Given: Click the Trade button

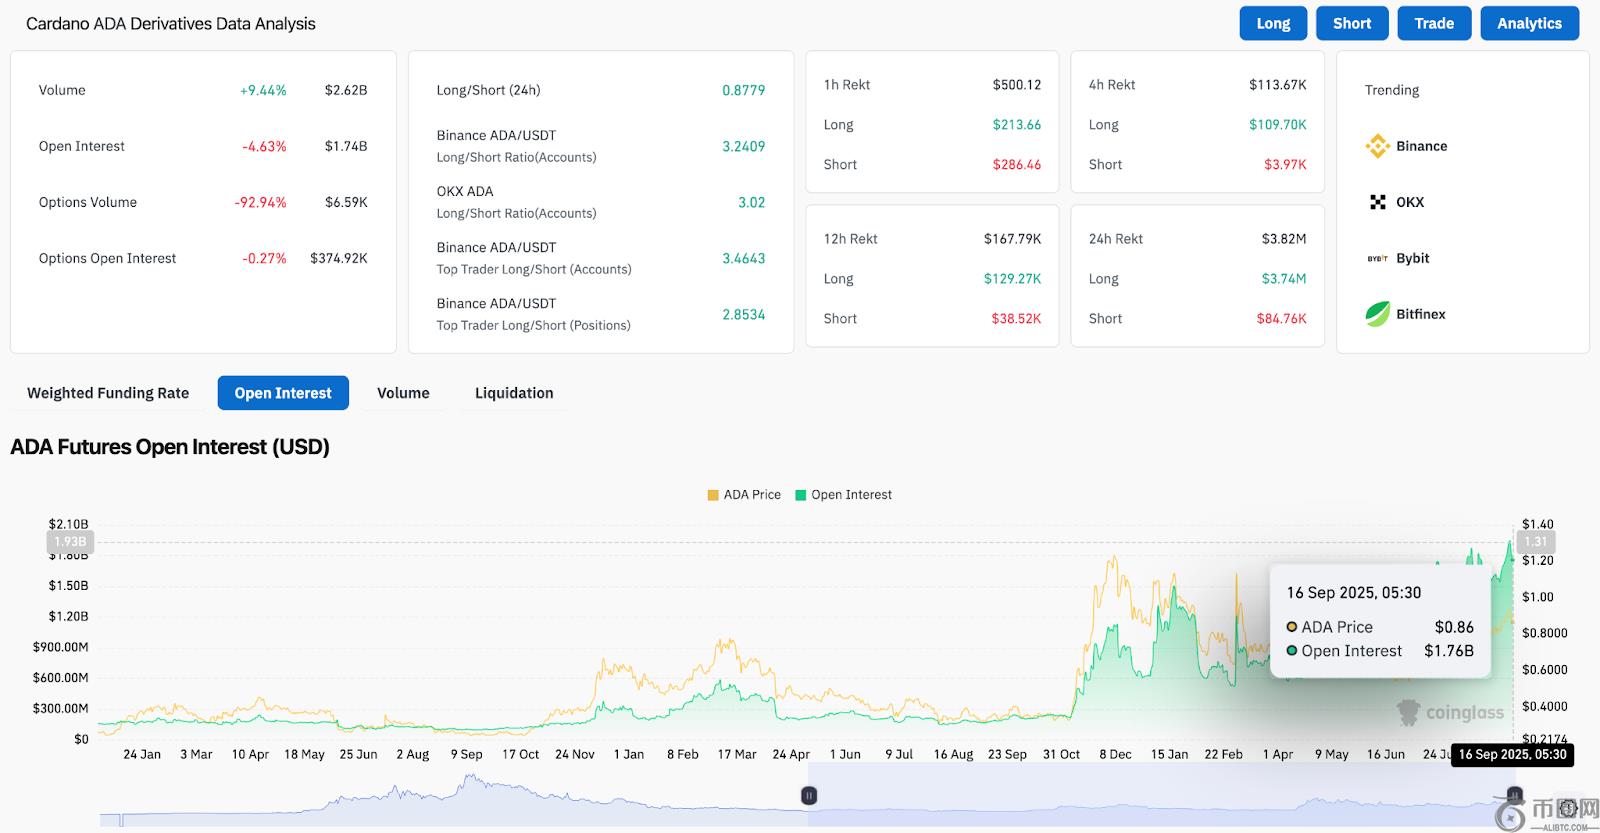Looking at the screenshot, I should coord(1434,23).
